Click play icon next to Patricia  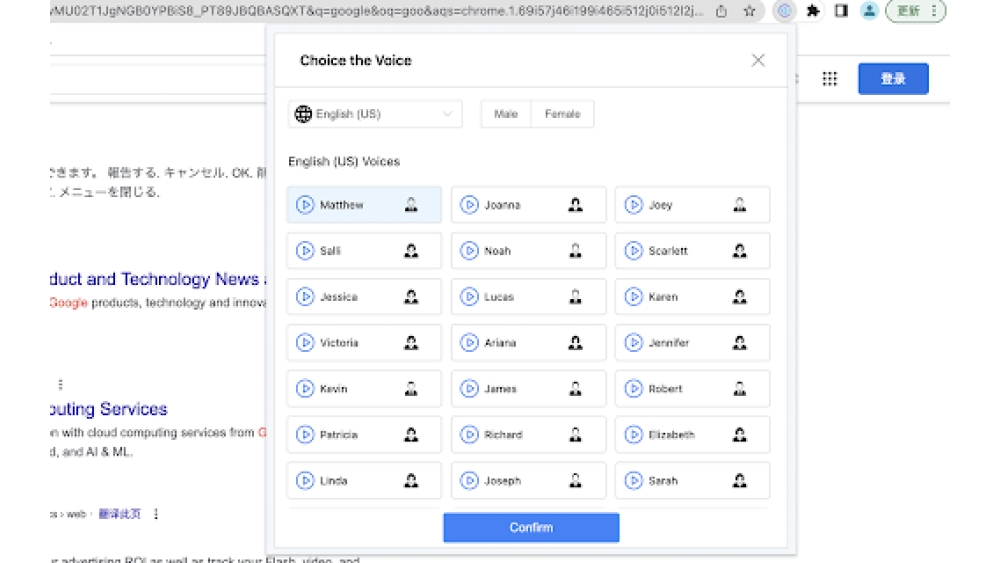[305, 434]
